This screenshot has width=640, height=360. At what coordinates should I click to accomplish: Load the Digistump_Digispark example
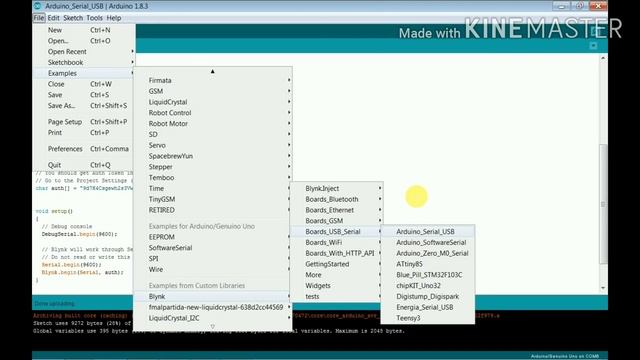pyautogui.click(x=428, y=297)
